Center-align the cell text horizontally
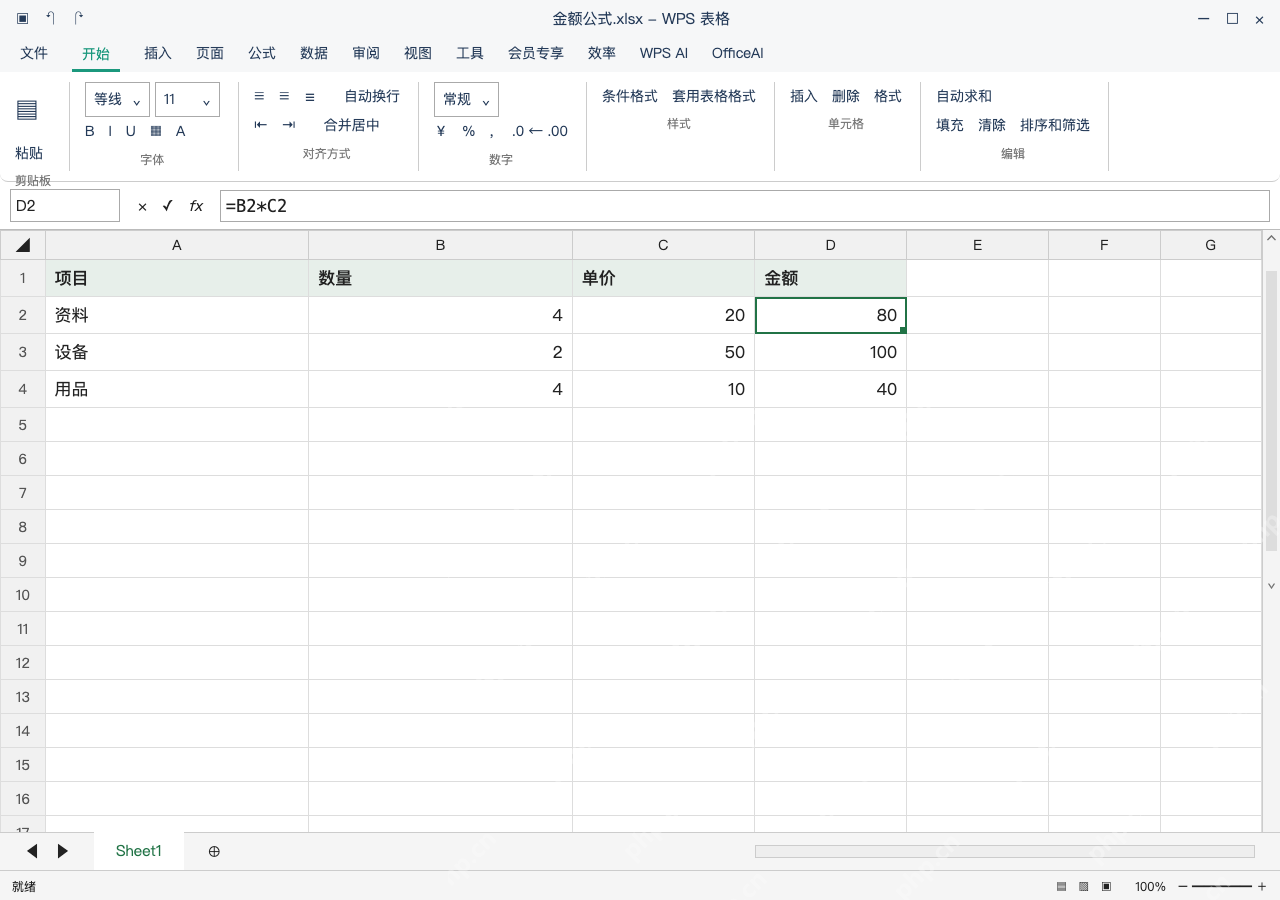Image resolution: width=1280 pixels, height=900 pixels. tap(284, 96)
